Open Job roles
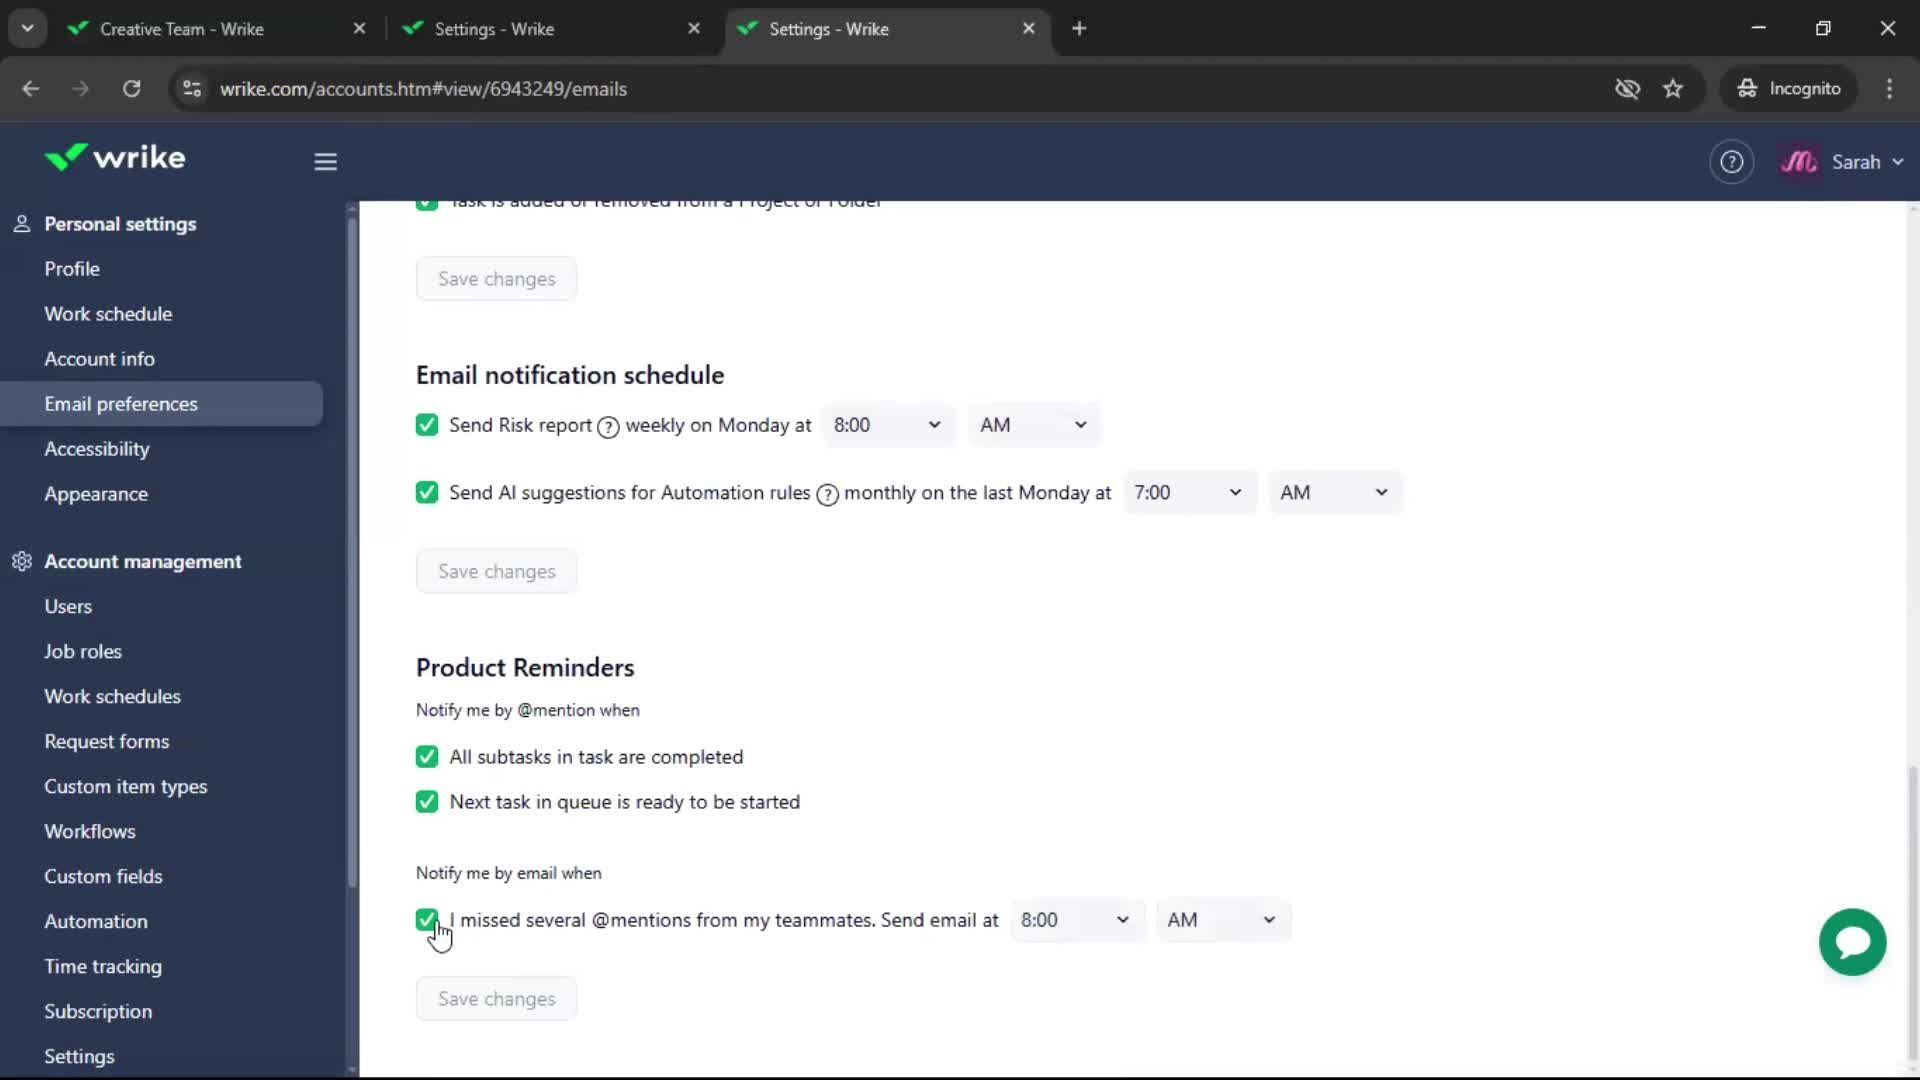 (83, 652)
